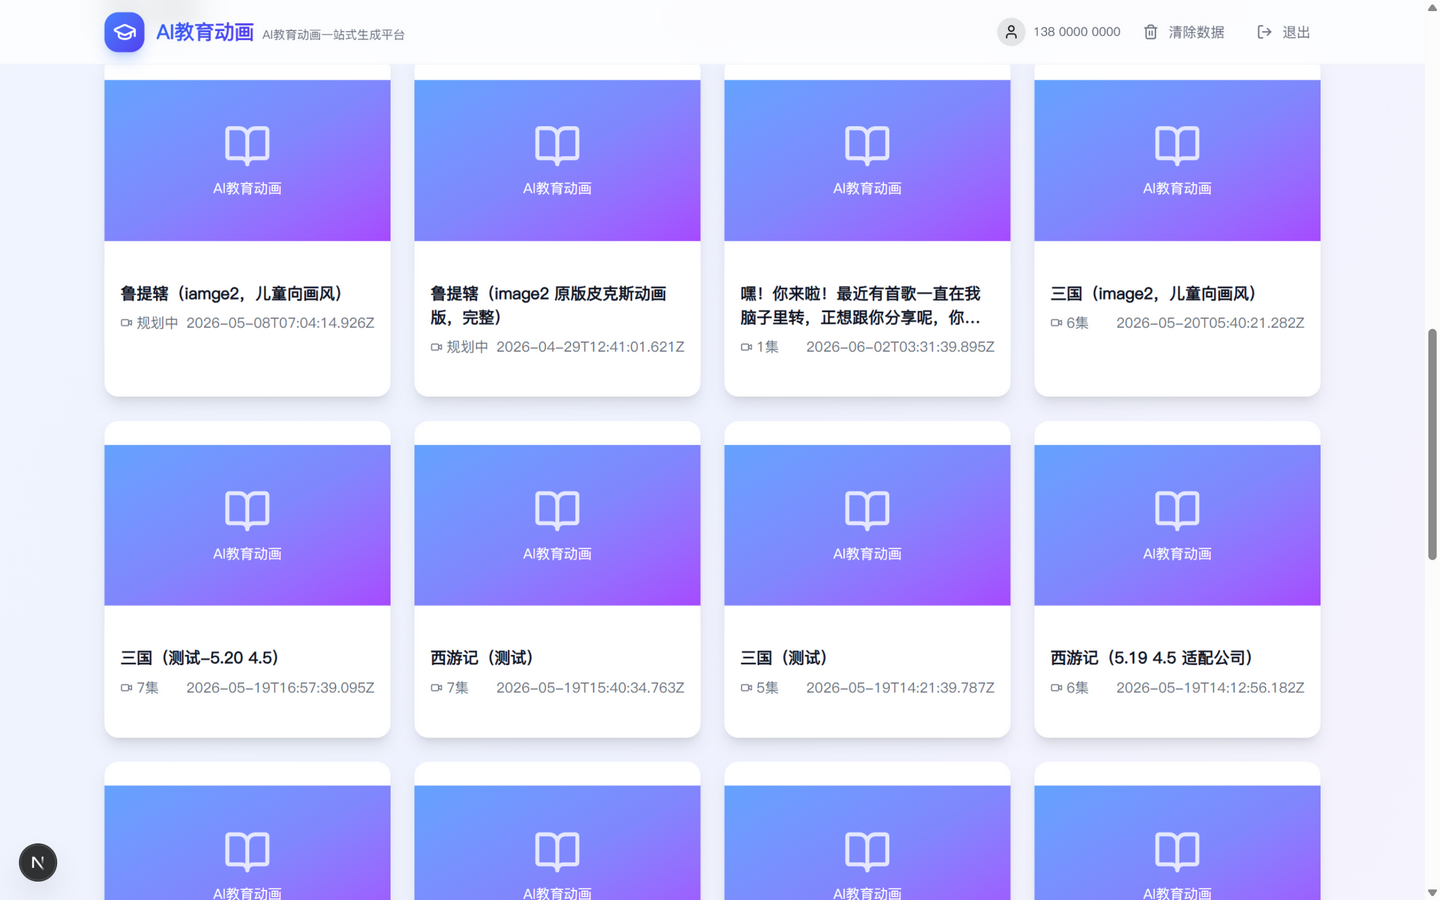Click the user avatar icon
The height and width of the screenshot is (900, 1440).
[1011, 32]
